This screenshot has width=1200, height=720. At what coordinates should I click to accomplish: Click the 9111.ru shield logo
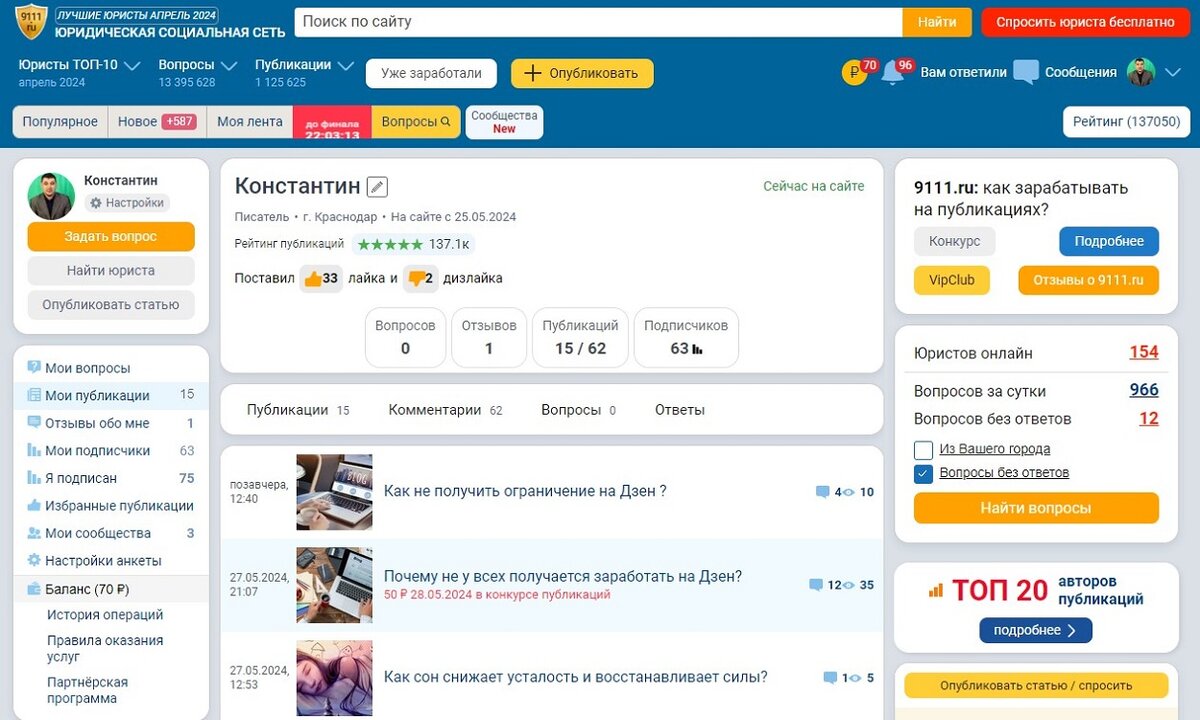[31, 21]
